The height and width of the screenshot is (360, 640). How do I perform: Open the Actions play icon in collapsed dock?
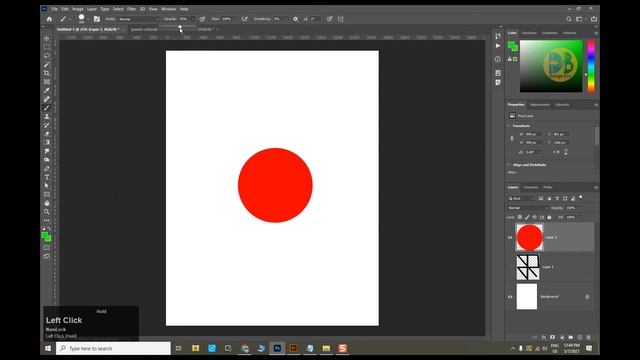click(x=498, y=46)
